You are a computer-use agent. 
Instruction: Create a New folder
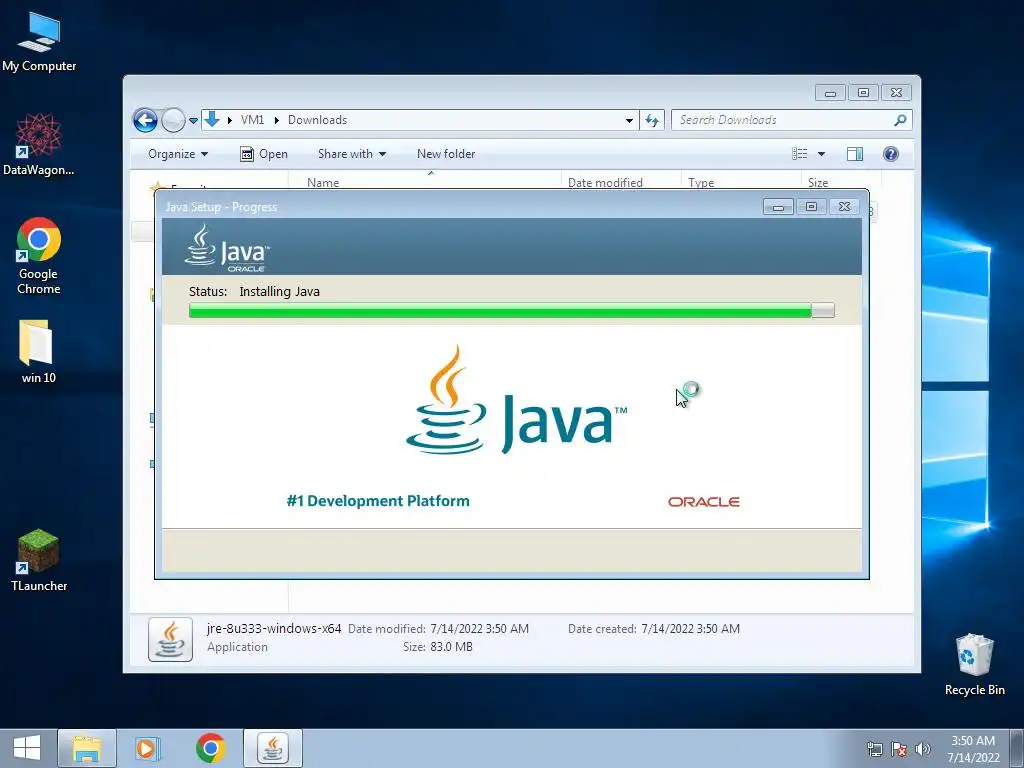click(x=446, y=154)
